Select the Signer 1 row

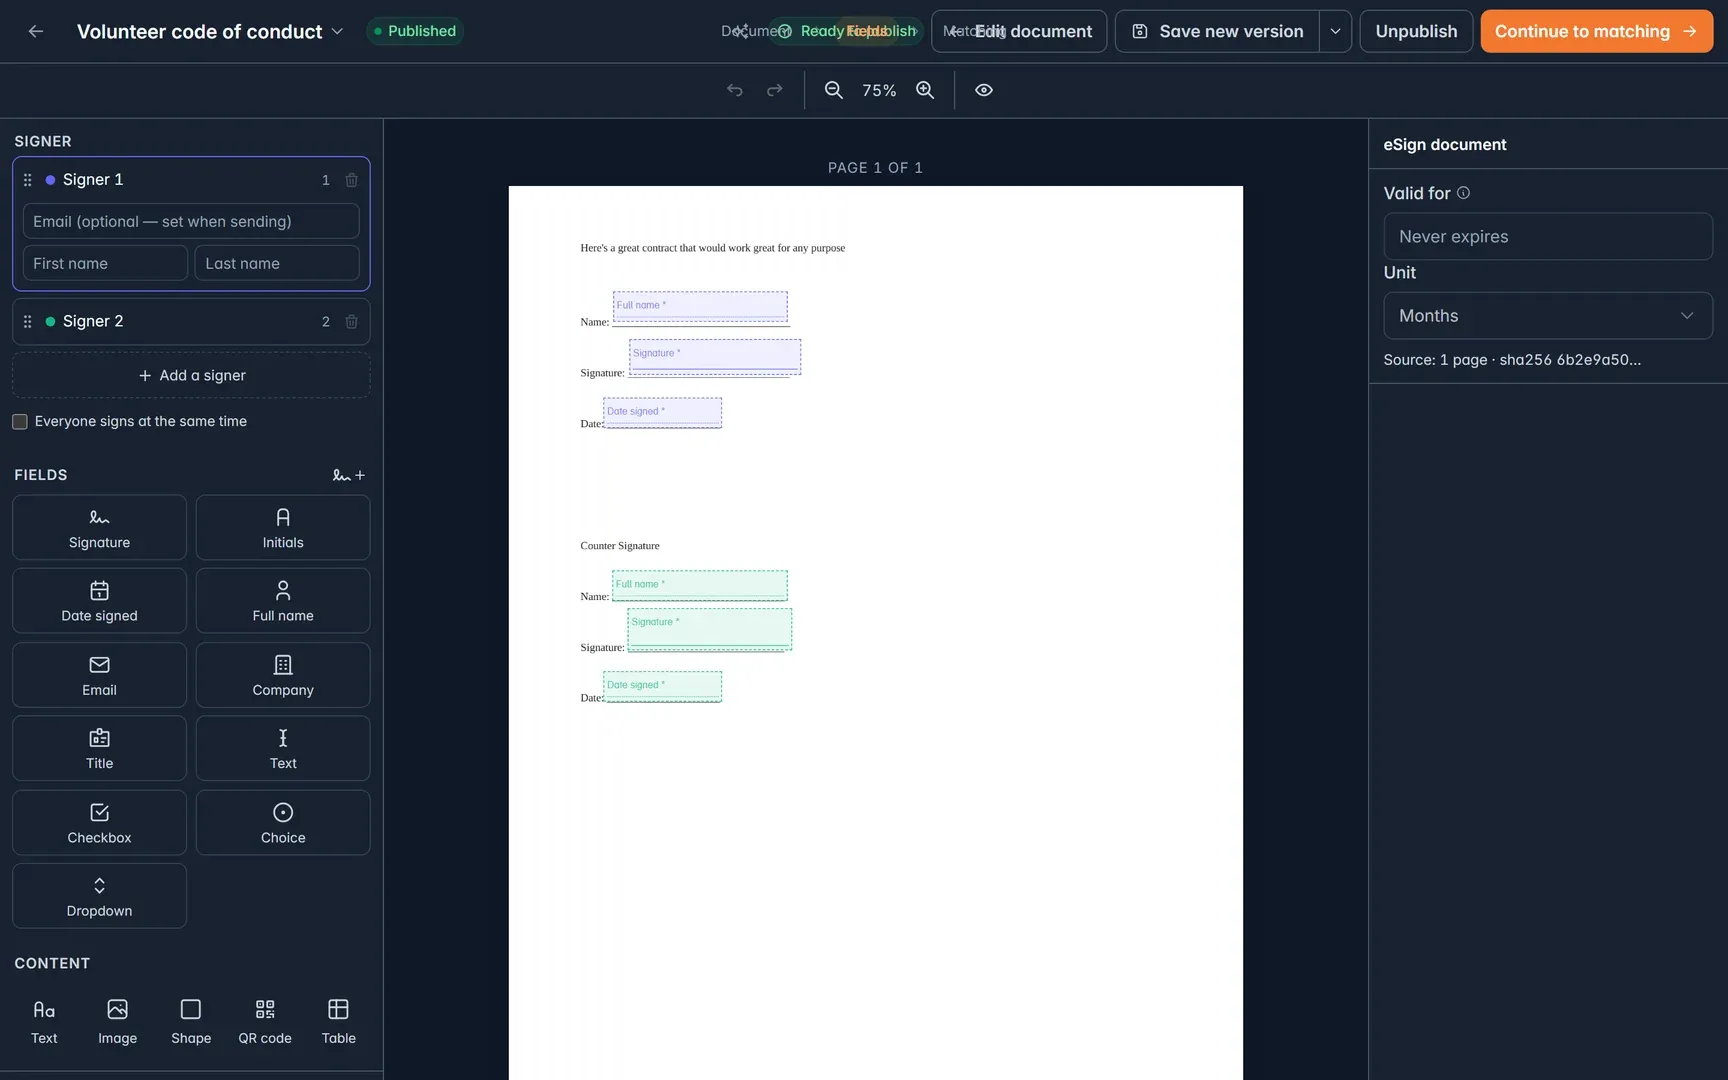(x=191, y=180)
